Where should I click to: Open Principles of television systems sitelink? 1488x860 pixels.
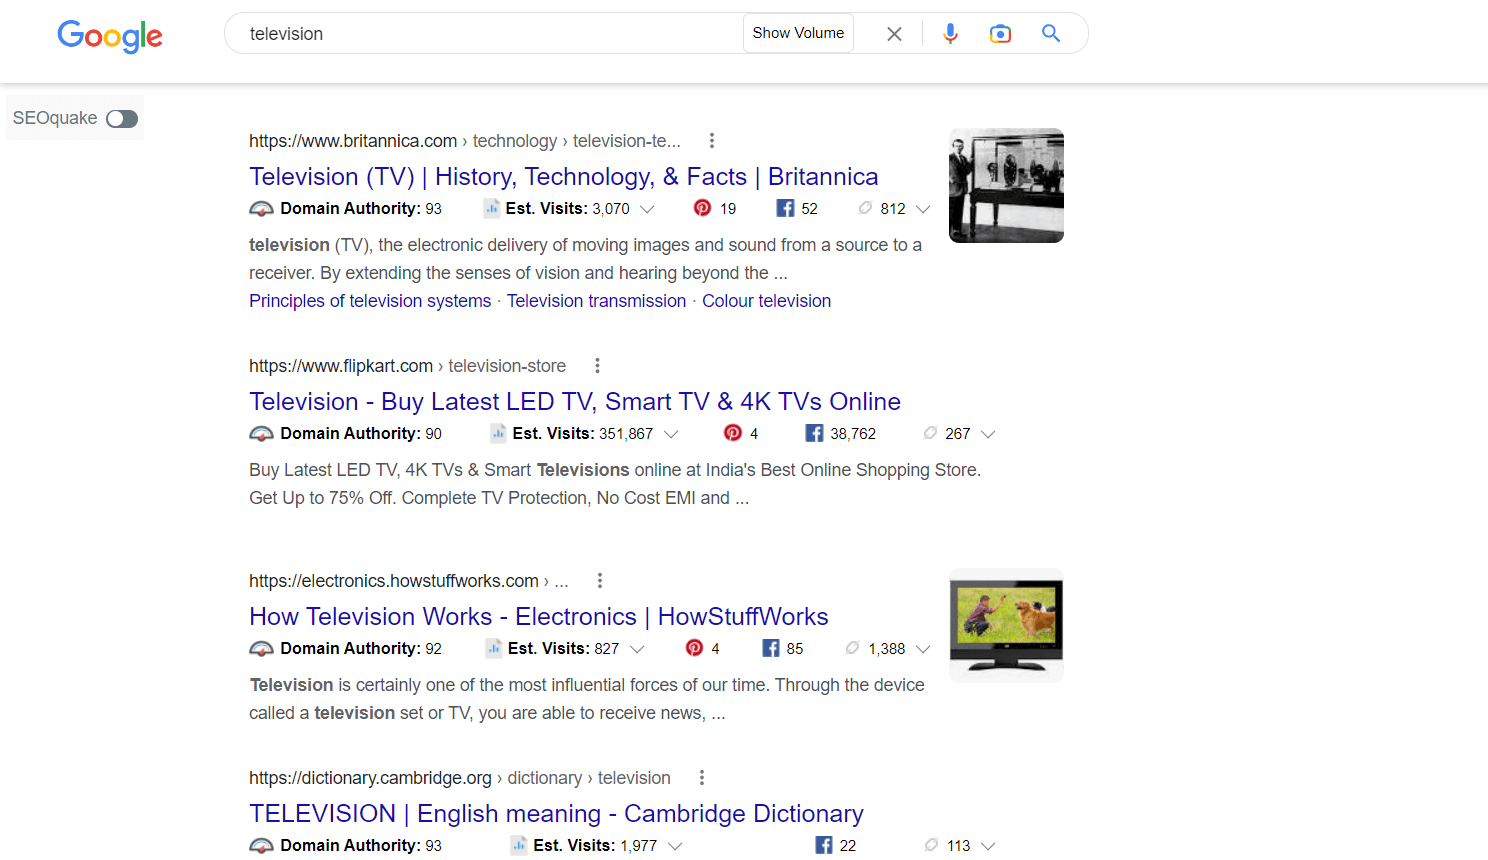coord(370,301)
